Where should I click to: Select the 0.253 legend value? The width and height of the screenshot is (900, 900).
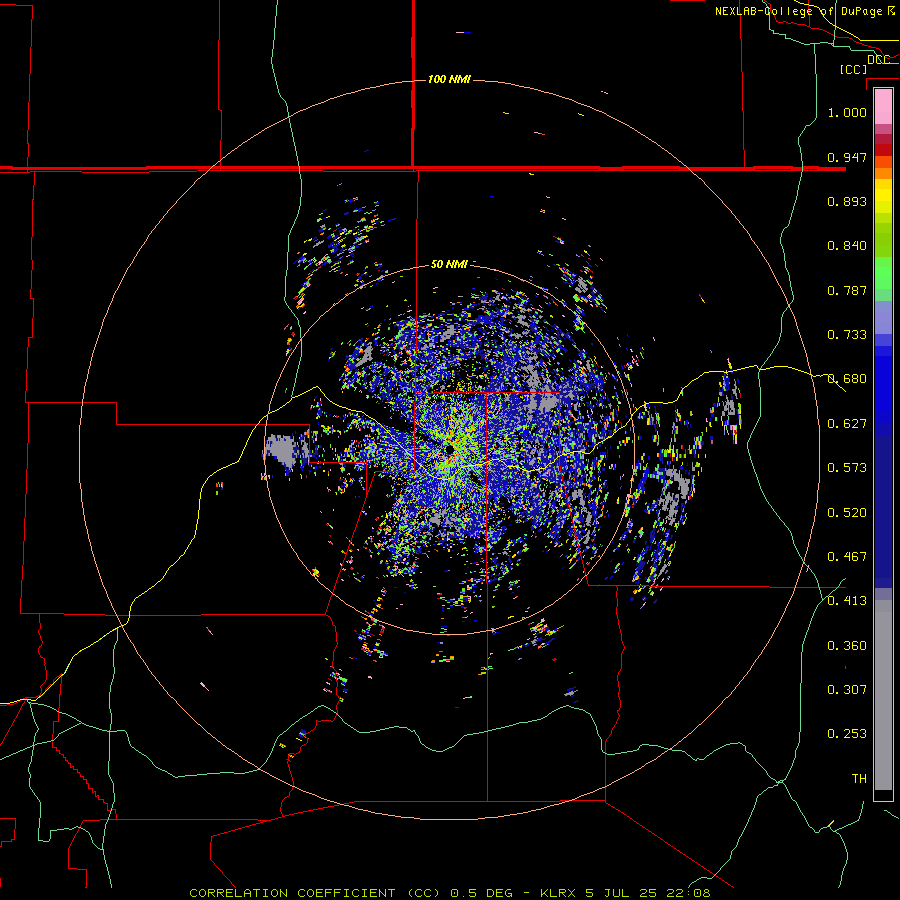click(847, 734)
